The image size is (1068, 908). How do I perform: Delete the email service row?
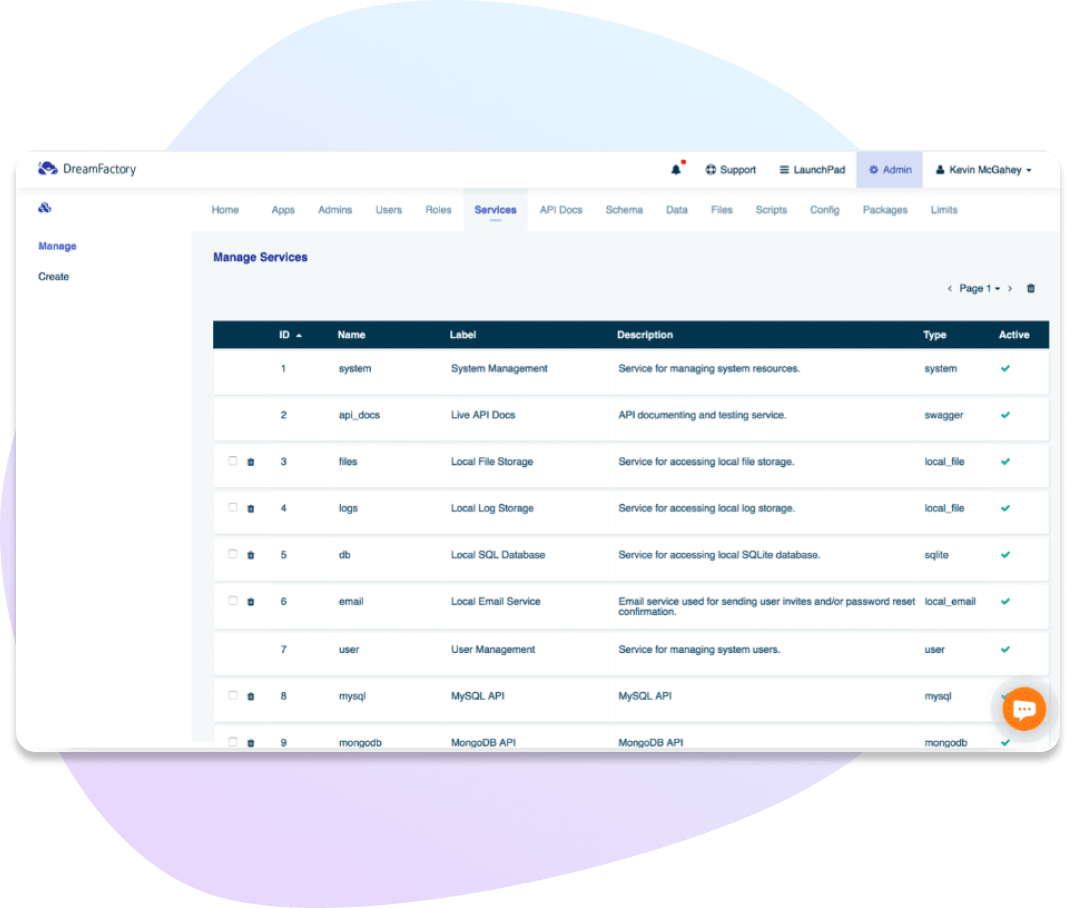coord(251,602)
